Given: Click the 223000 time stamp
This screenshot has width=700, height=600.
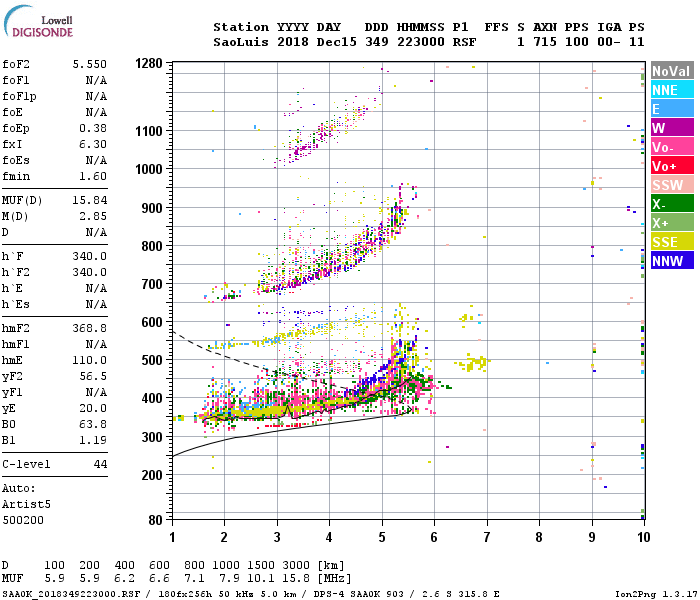Looking at the screenshot, I should tap(421, 42).
